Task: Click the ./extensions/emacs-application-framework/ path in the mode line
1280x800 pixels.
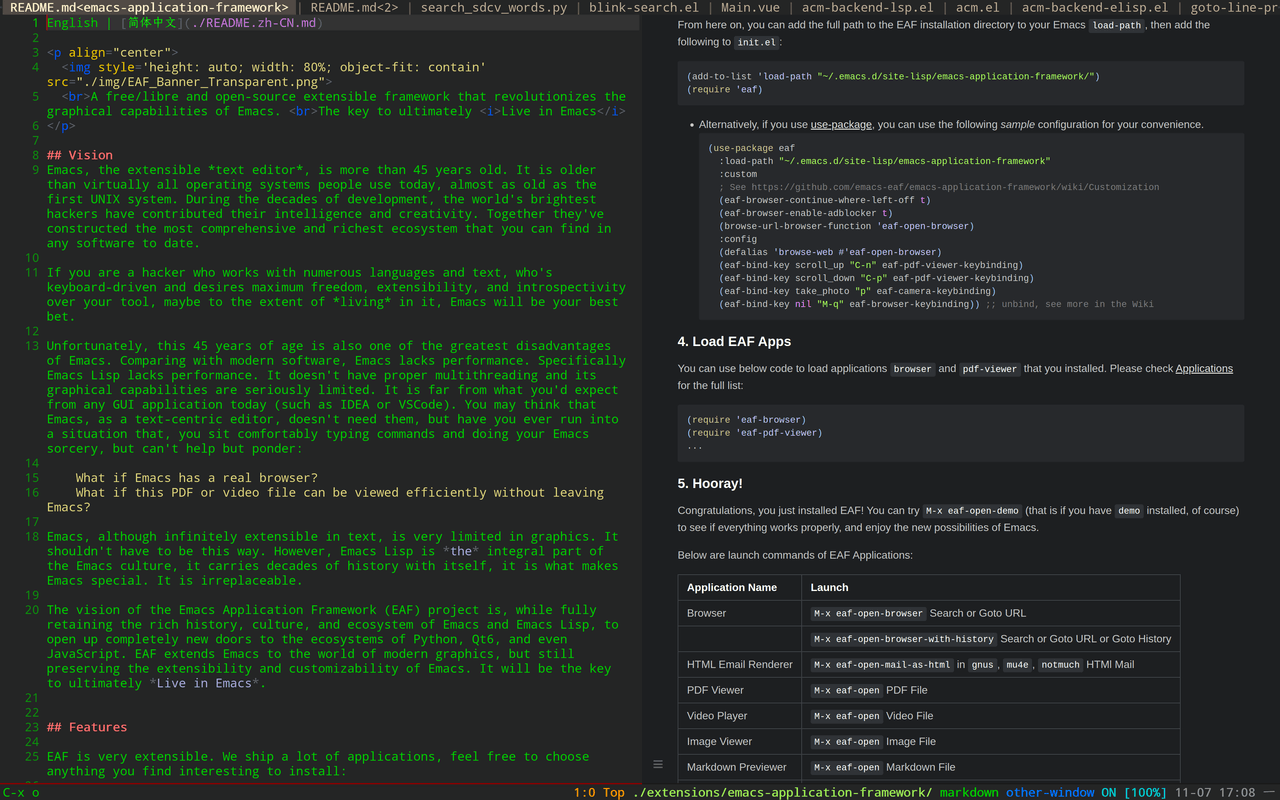Action: 783,792
